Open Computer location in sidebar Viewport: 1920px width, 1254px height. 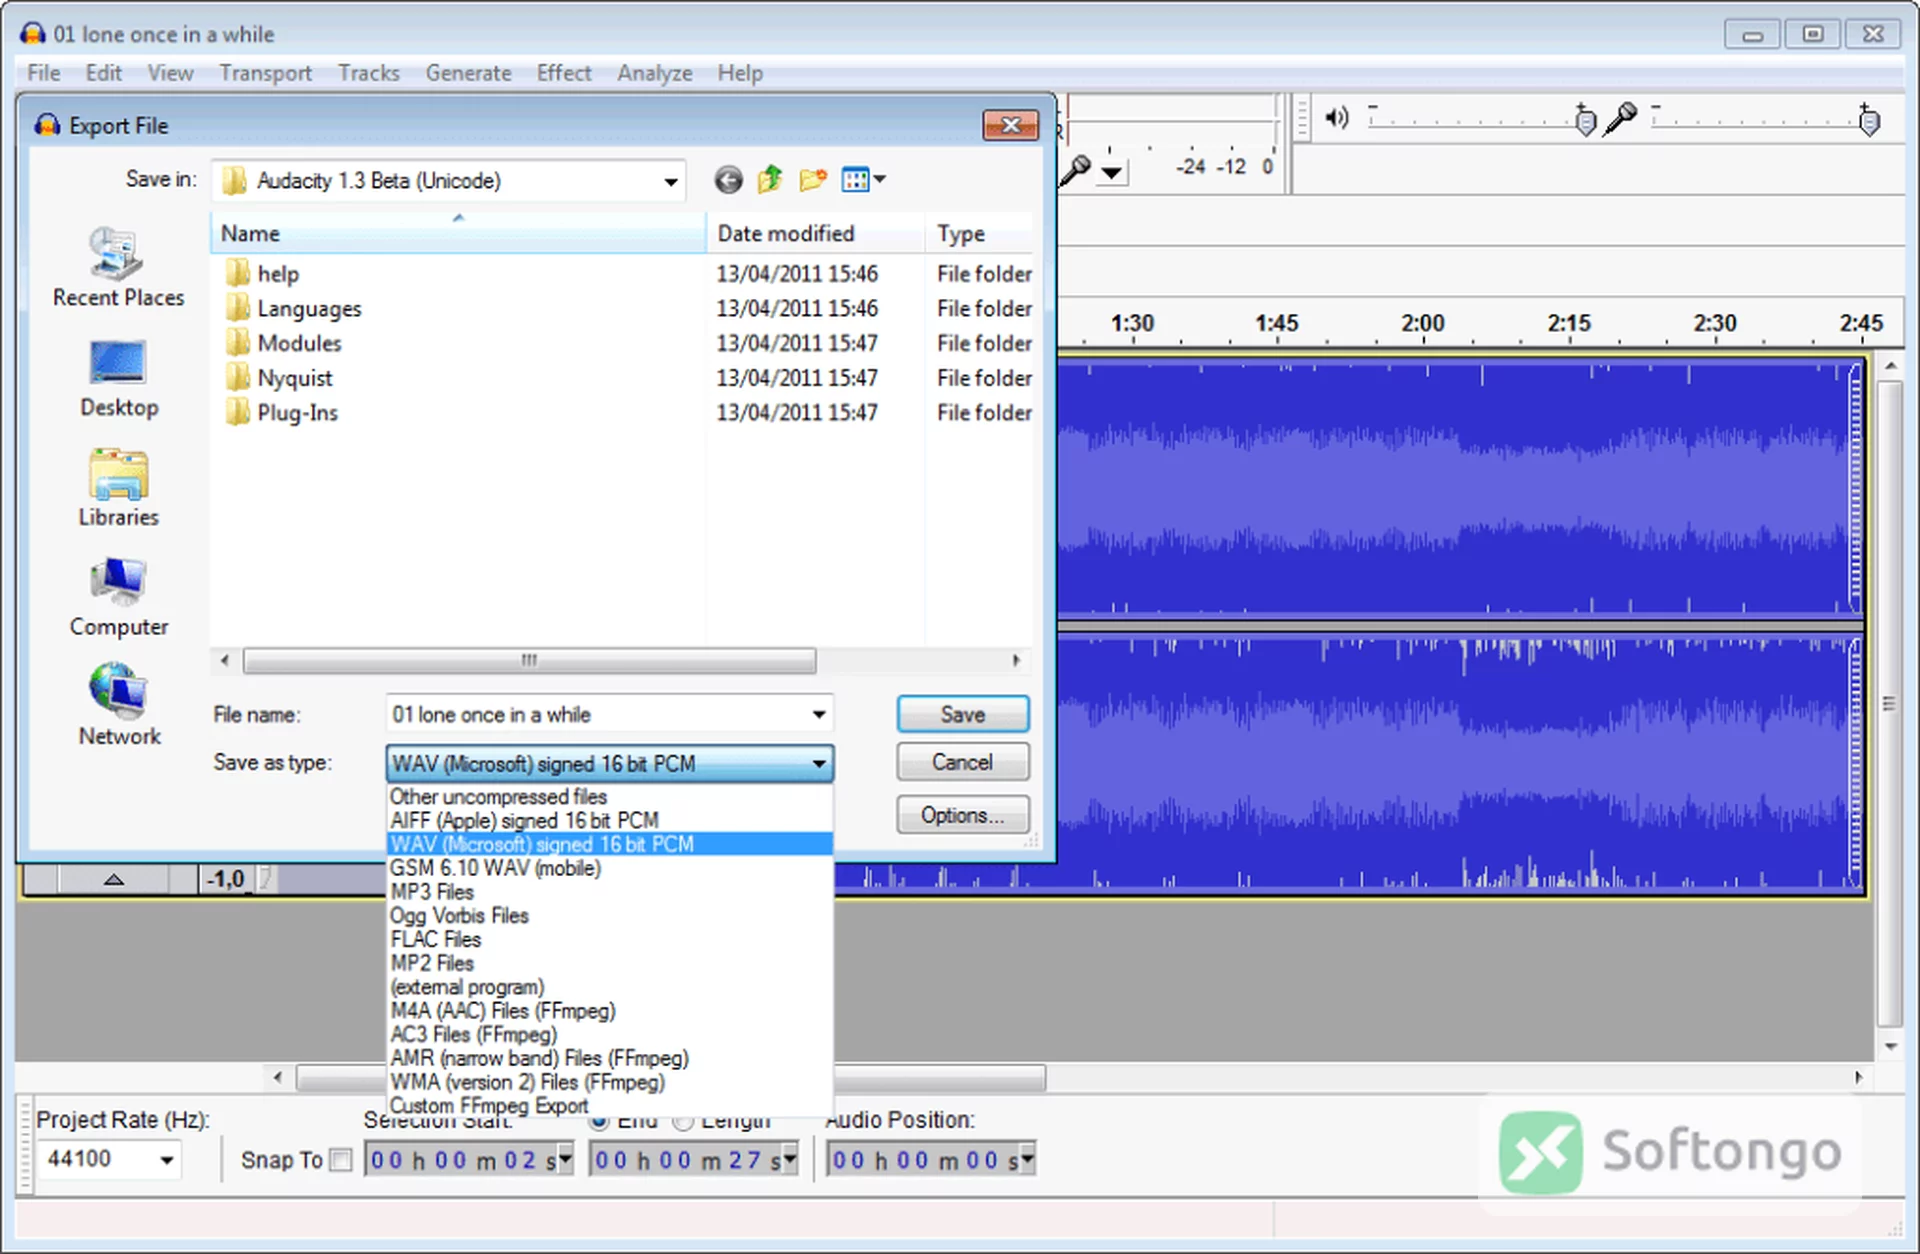[118, 598]
